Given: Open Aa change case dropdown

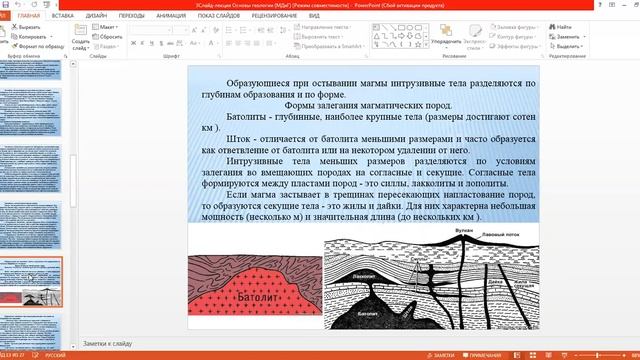Looking at the screenshot, I should coord(194,43).
